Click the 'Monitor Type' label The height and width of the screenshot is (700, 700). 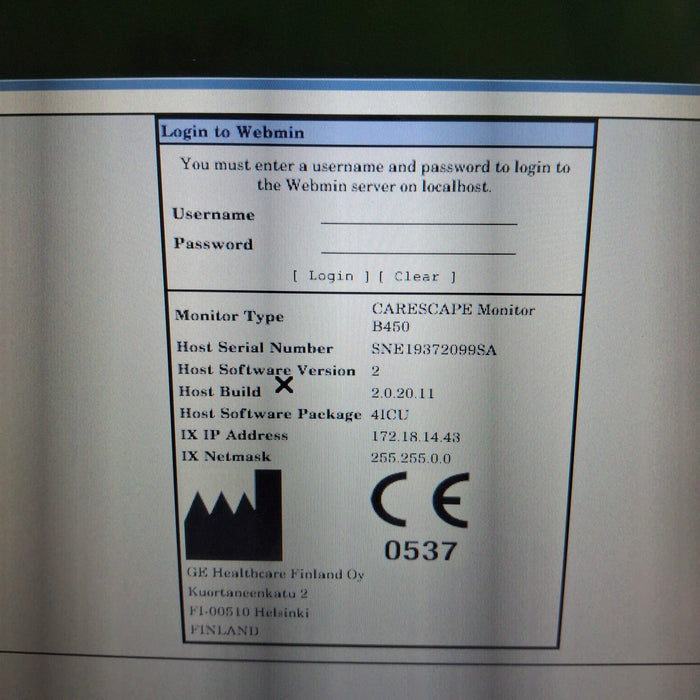(229, 316)
